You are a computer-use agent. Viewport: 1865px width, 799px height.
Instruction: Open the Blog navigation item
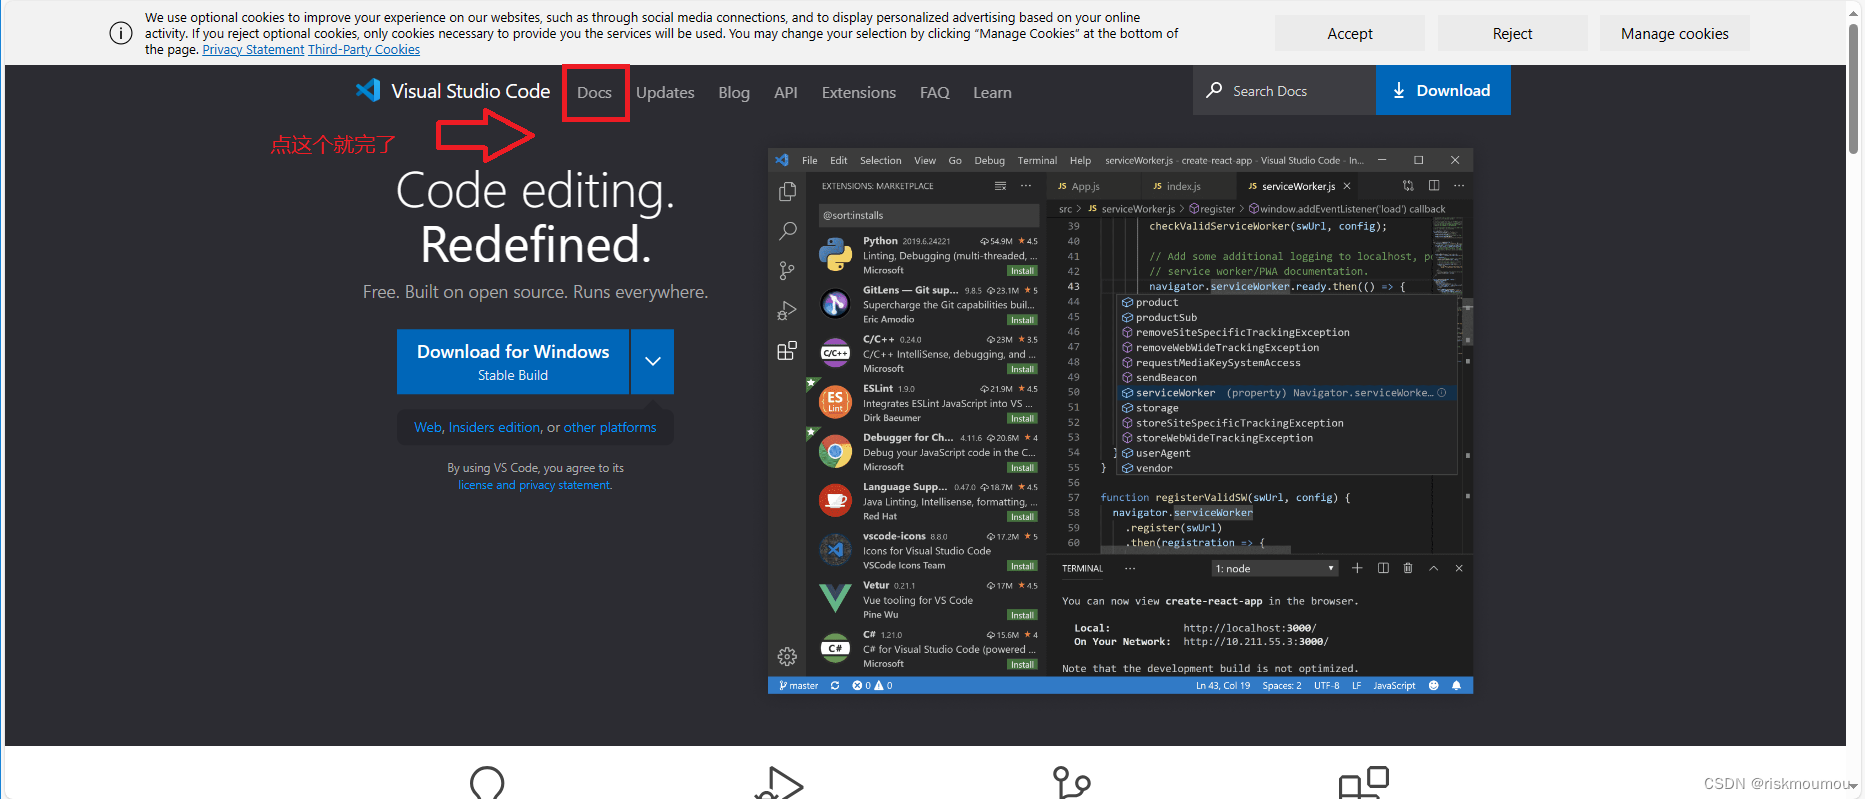pos(734,92)
